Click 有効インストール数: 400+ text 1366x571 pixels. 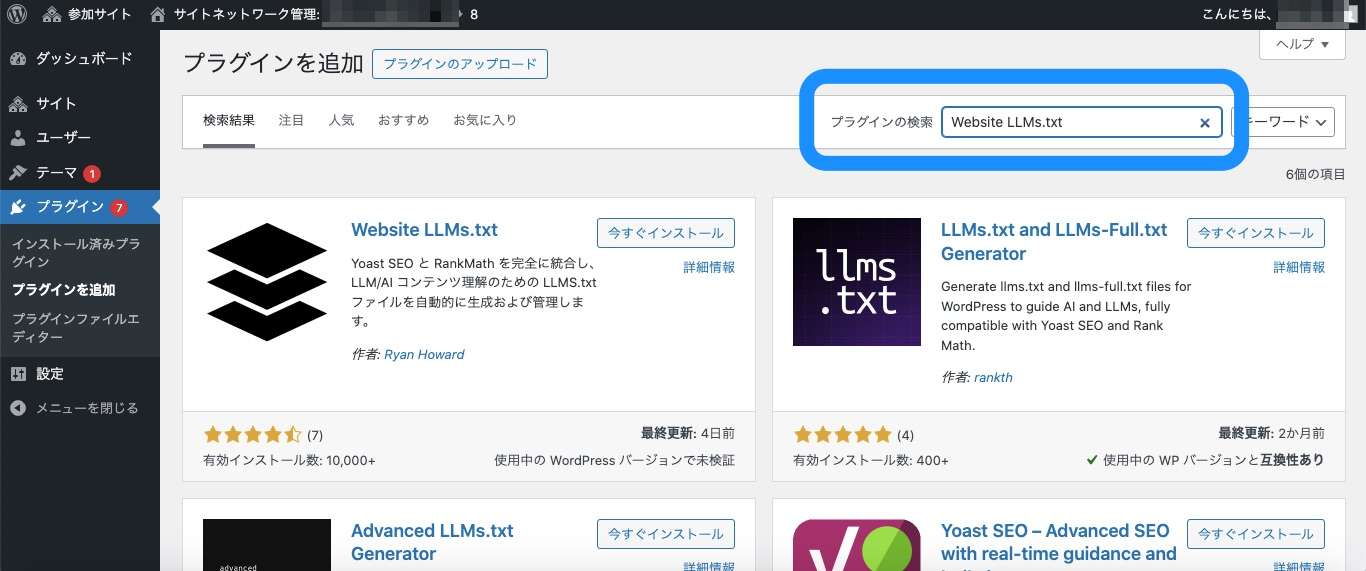[x=871, y=460]
